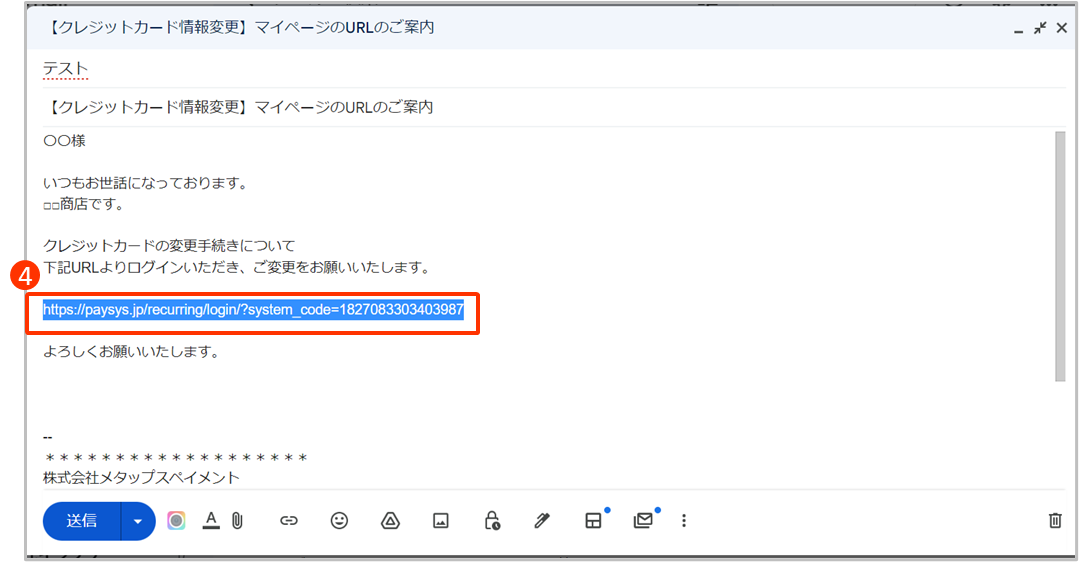1079x562 pixels.
Task: Toggle confidential mode lock icon
Action: click(x=491, y=521)
